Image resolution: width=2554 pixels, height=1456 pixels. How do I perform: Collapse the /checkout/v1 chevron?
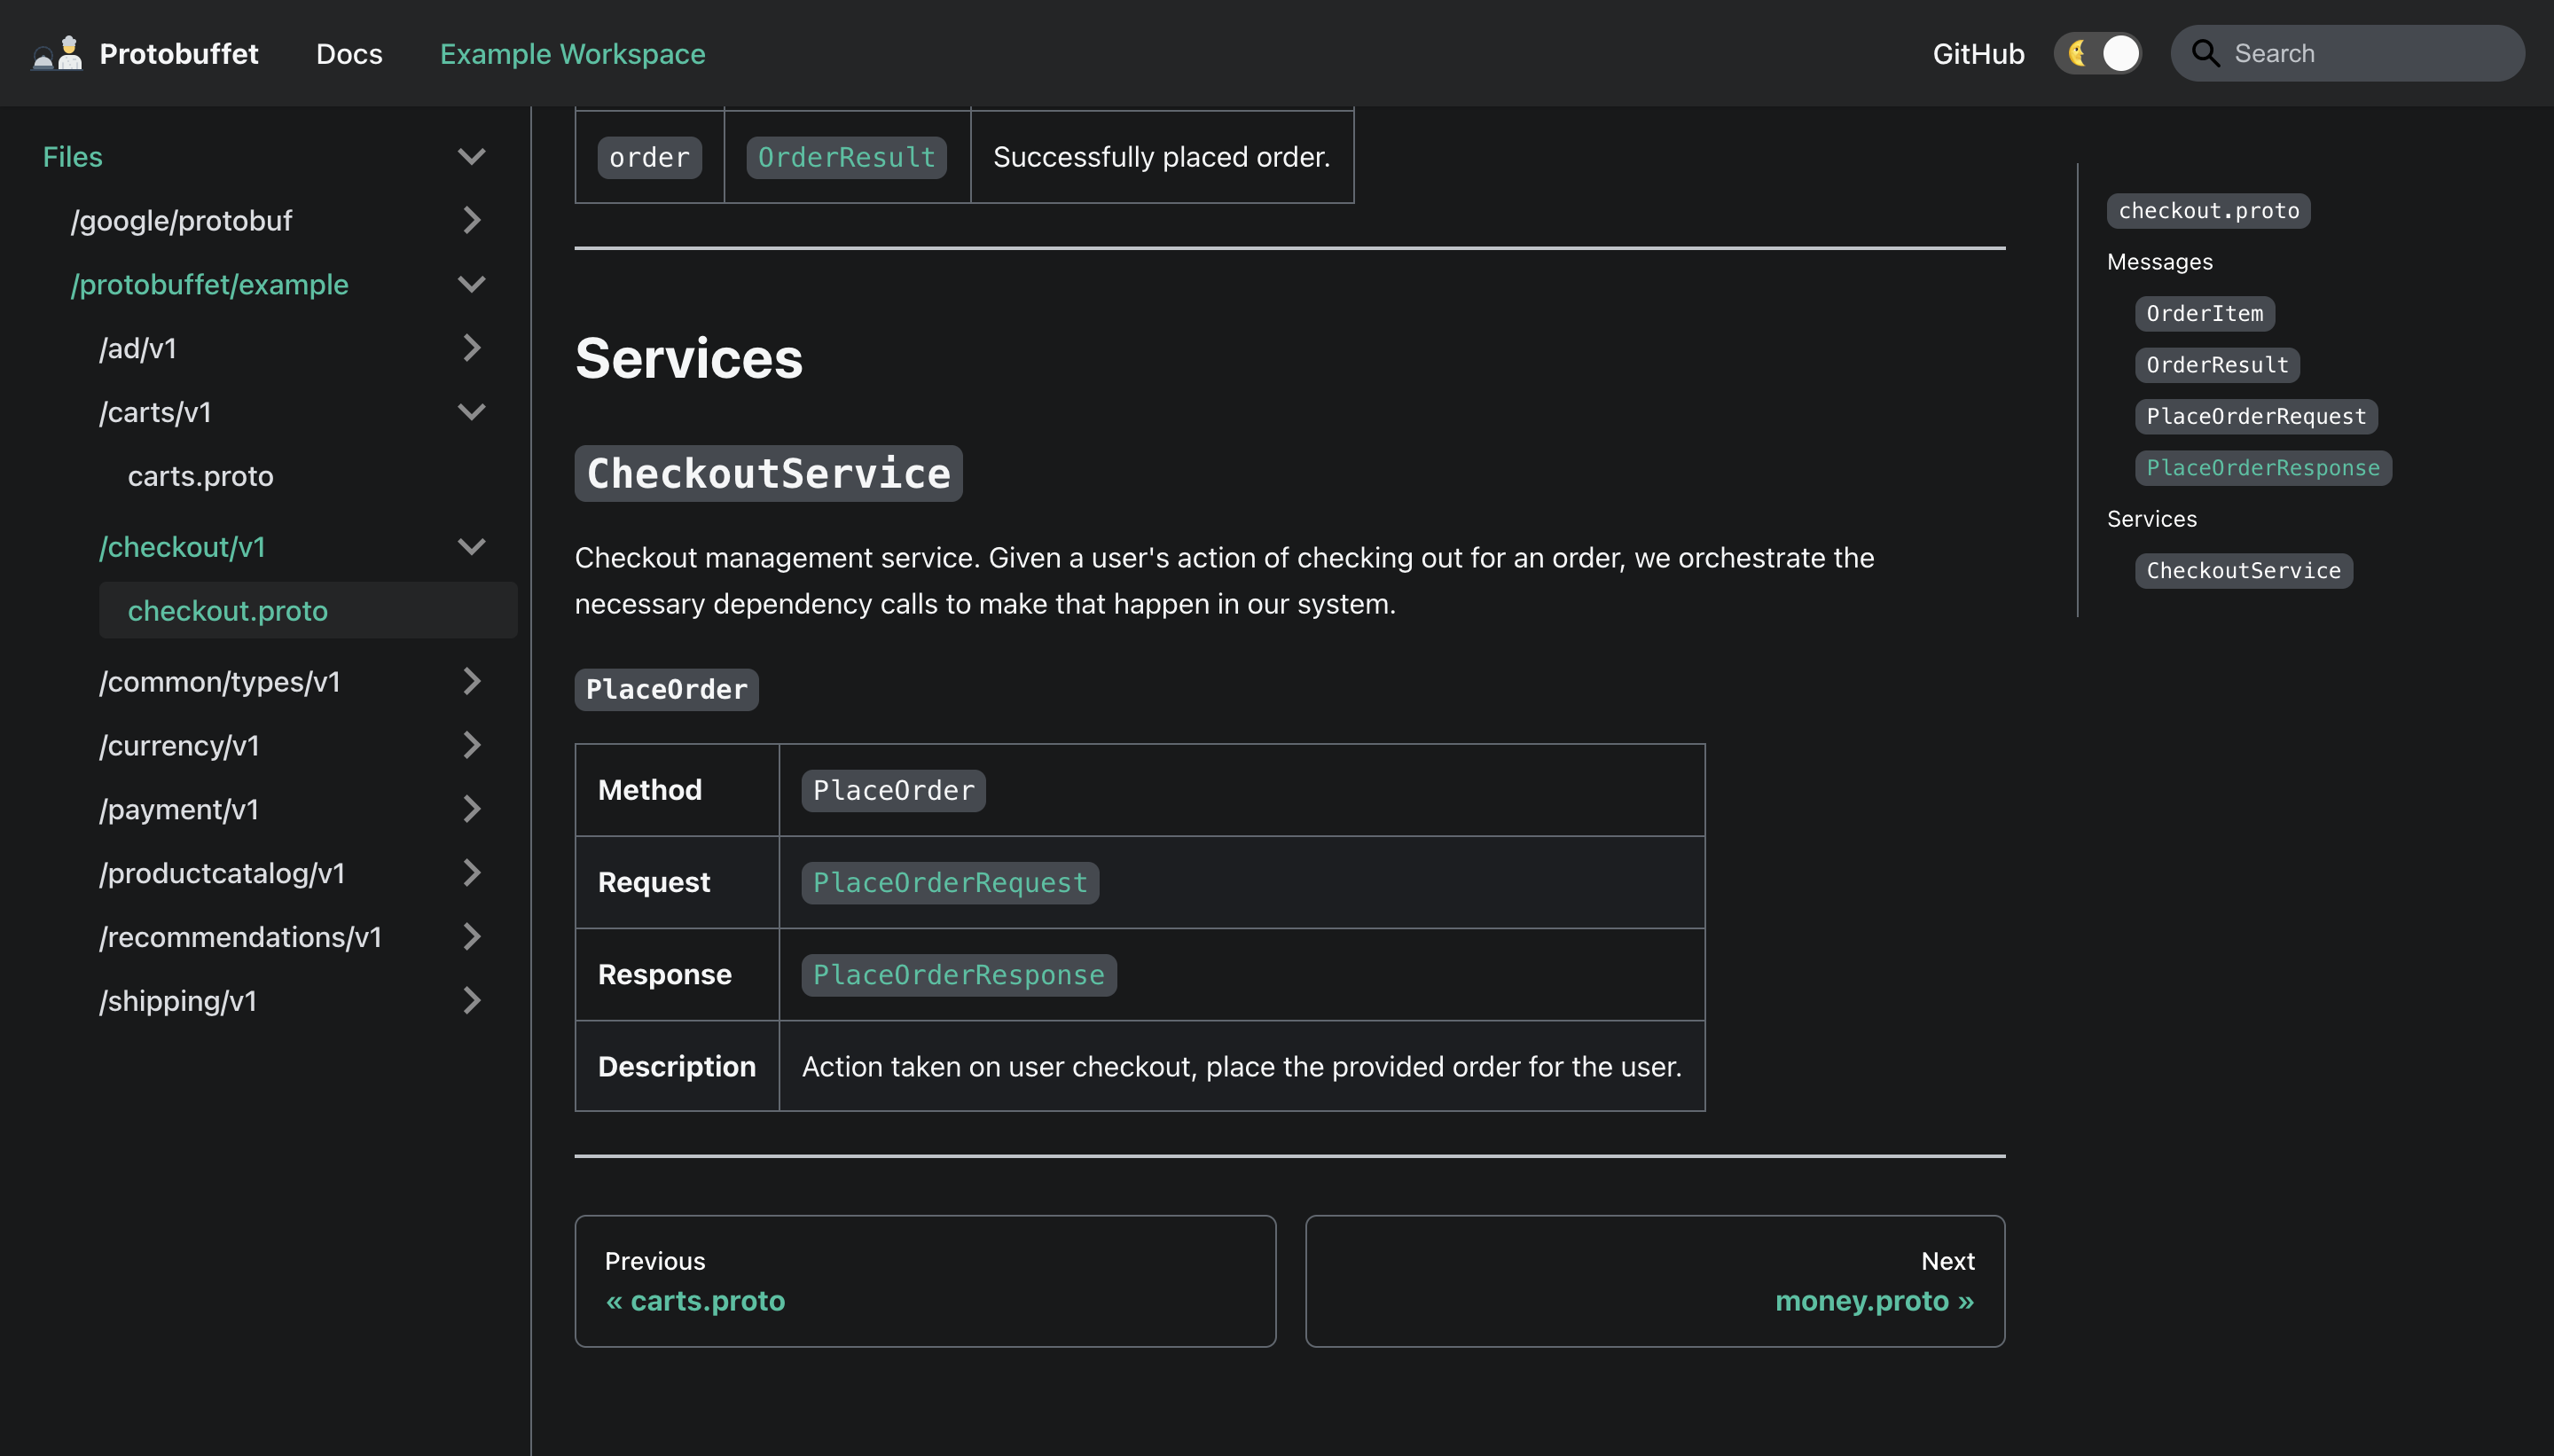tap(471, 547)
